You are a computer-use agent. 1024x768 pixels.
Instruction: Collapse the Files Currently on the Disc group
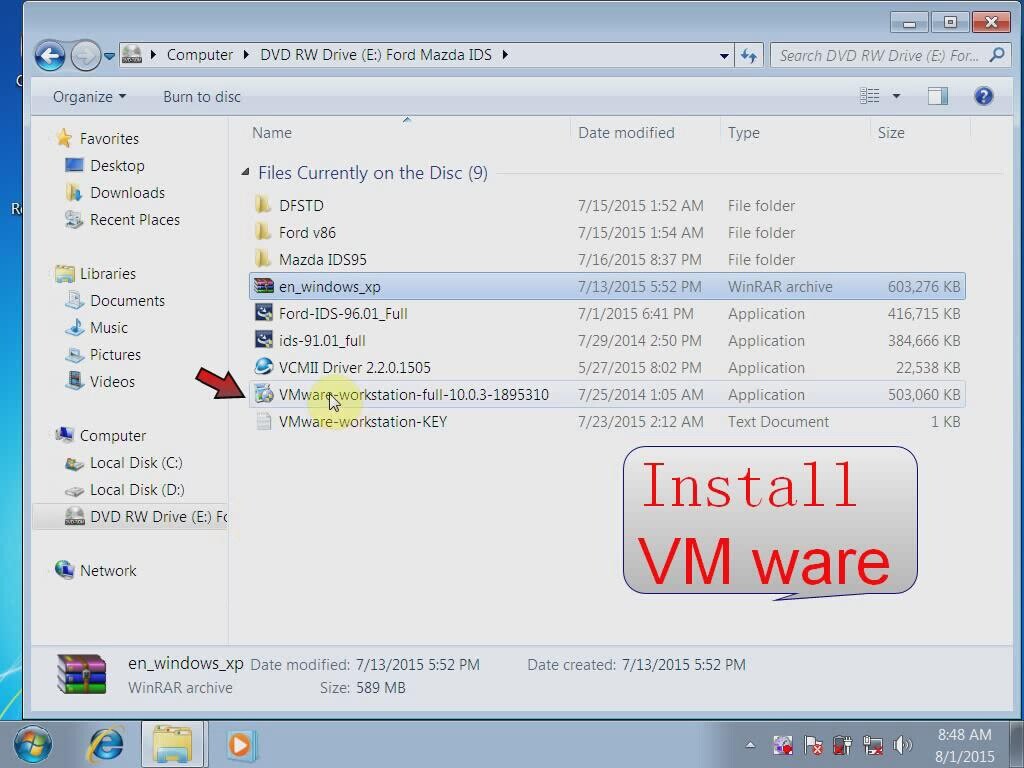click(245, 172)
